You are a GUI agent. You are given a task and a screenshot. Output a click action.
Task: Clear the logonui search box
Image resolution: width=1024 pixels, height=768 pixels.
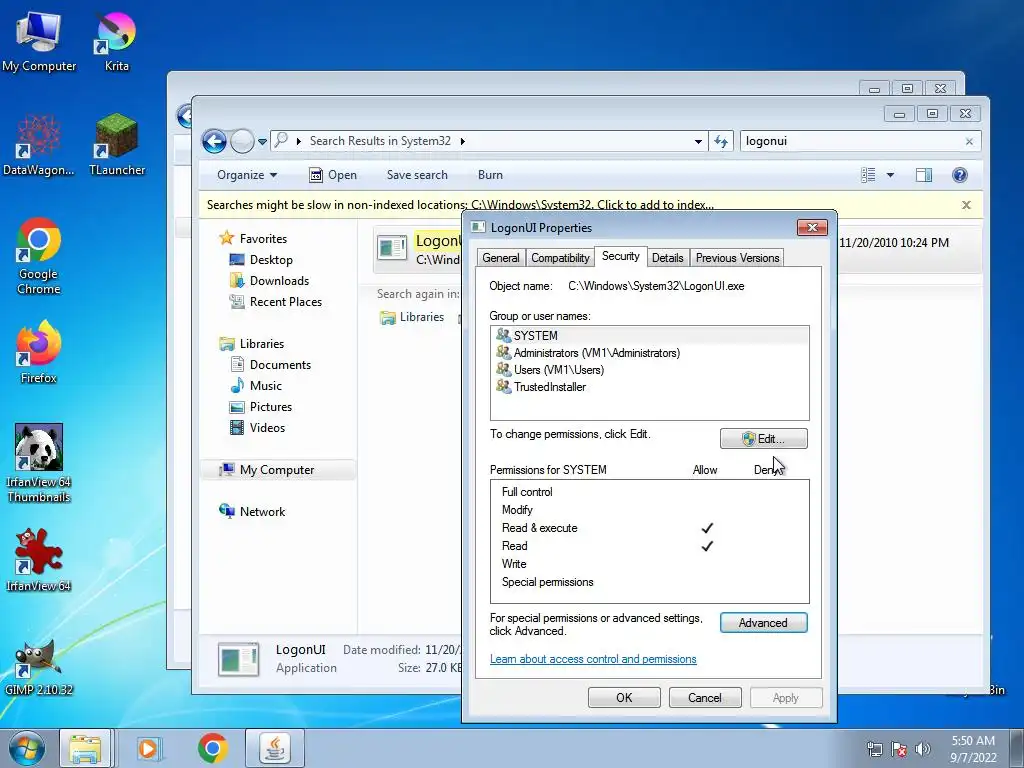(969, 142)
